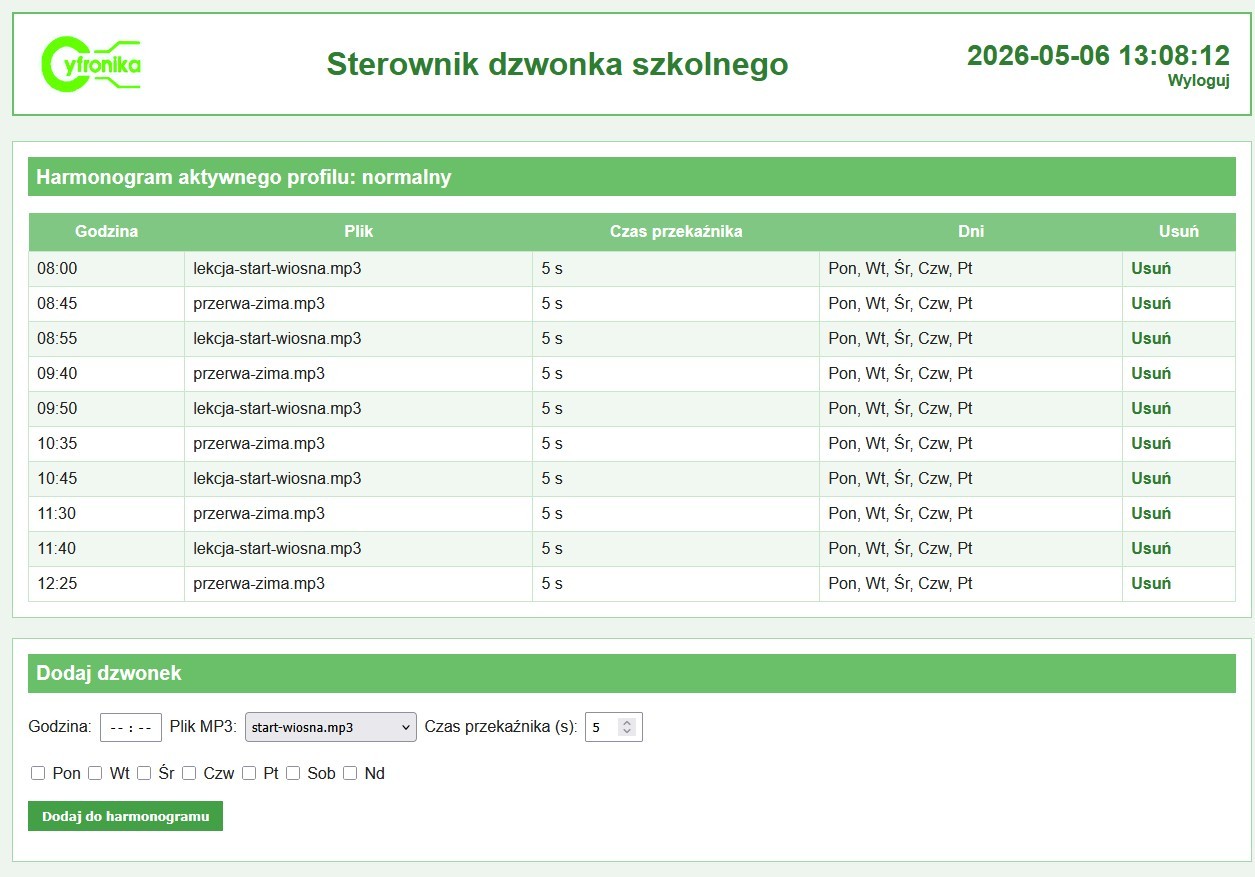Viewport: 1255px width, 877px height.
Task: Enable the Śr day checkbox
Action: (x=144, y=773)
